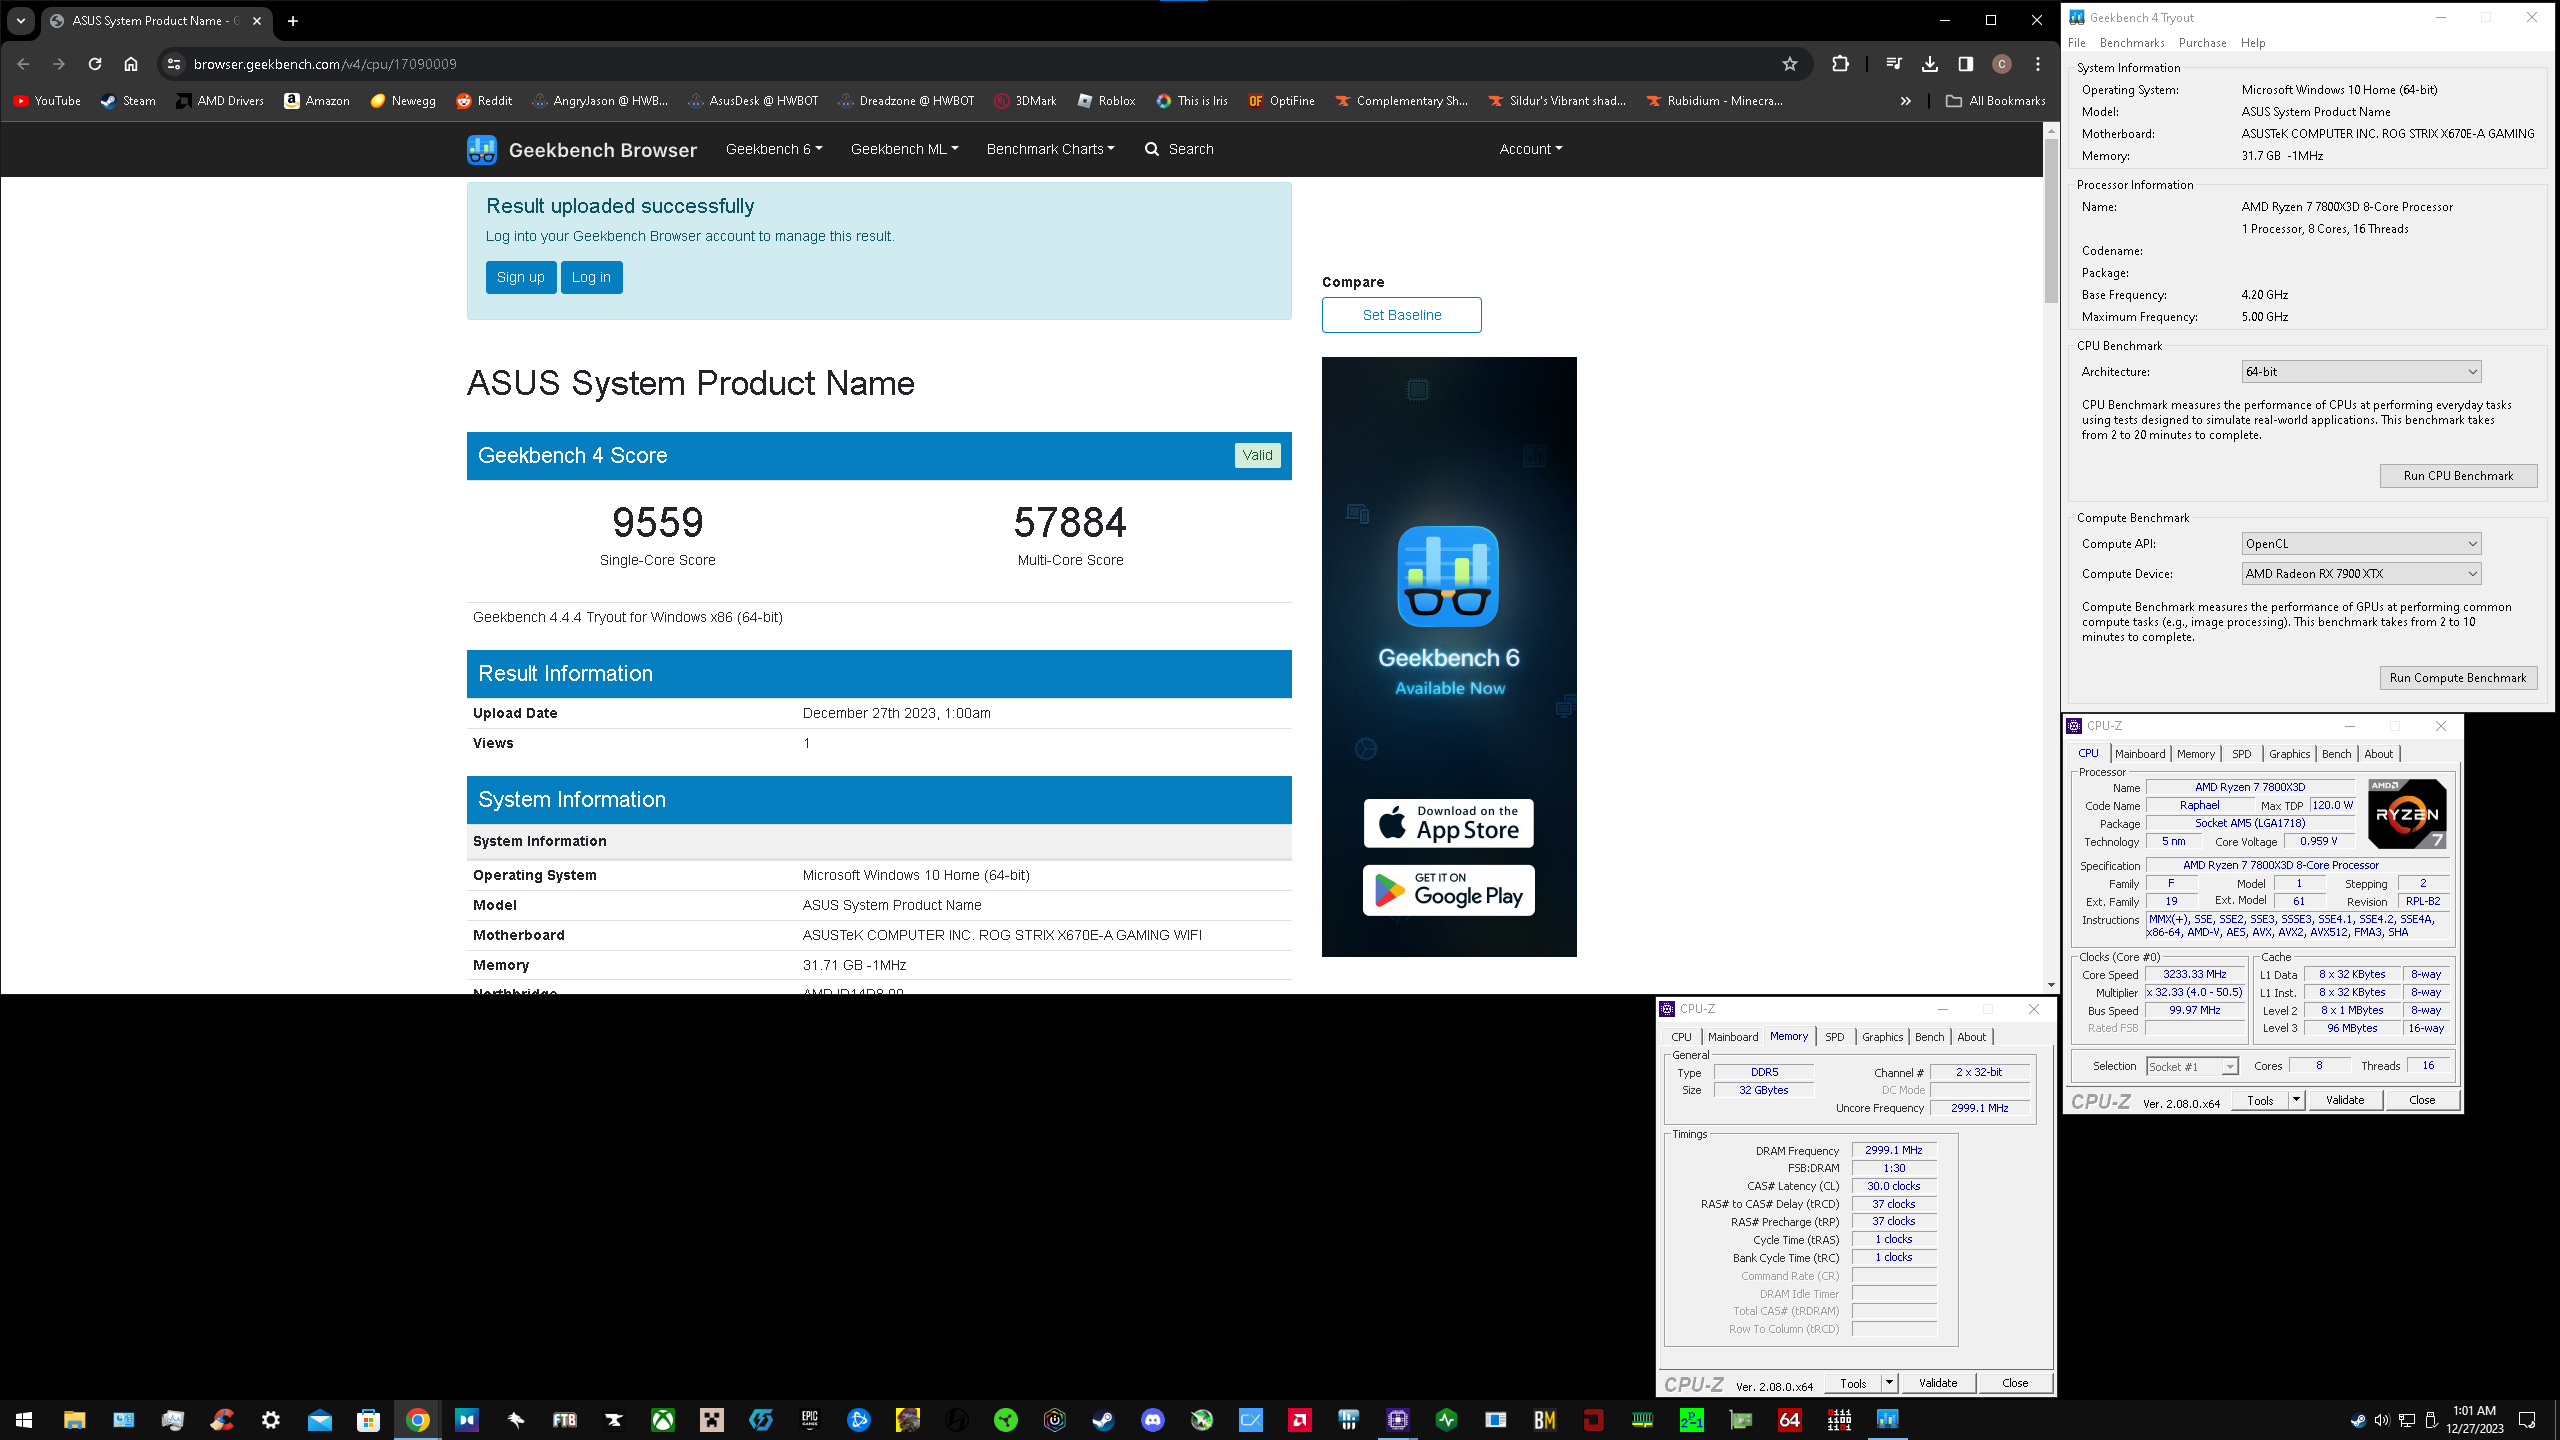Open Chrome from the taskbar
The width and height of the screenshot is (2560, 1440).
(418, 1419)
